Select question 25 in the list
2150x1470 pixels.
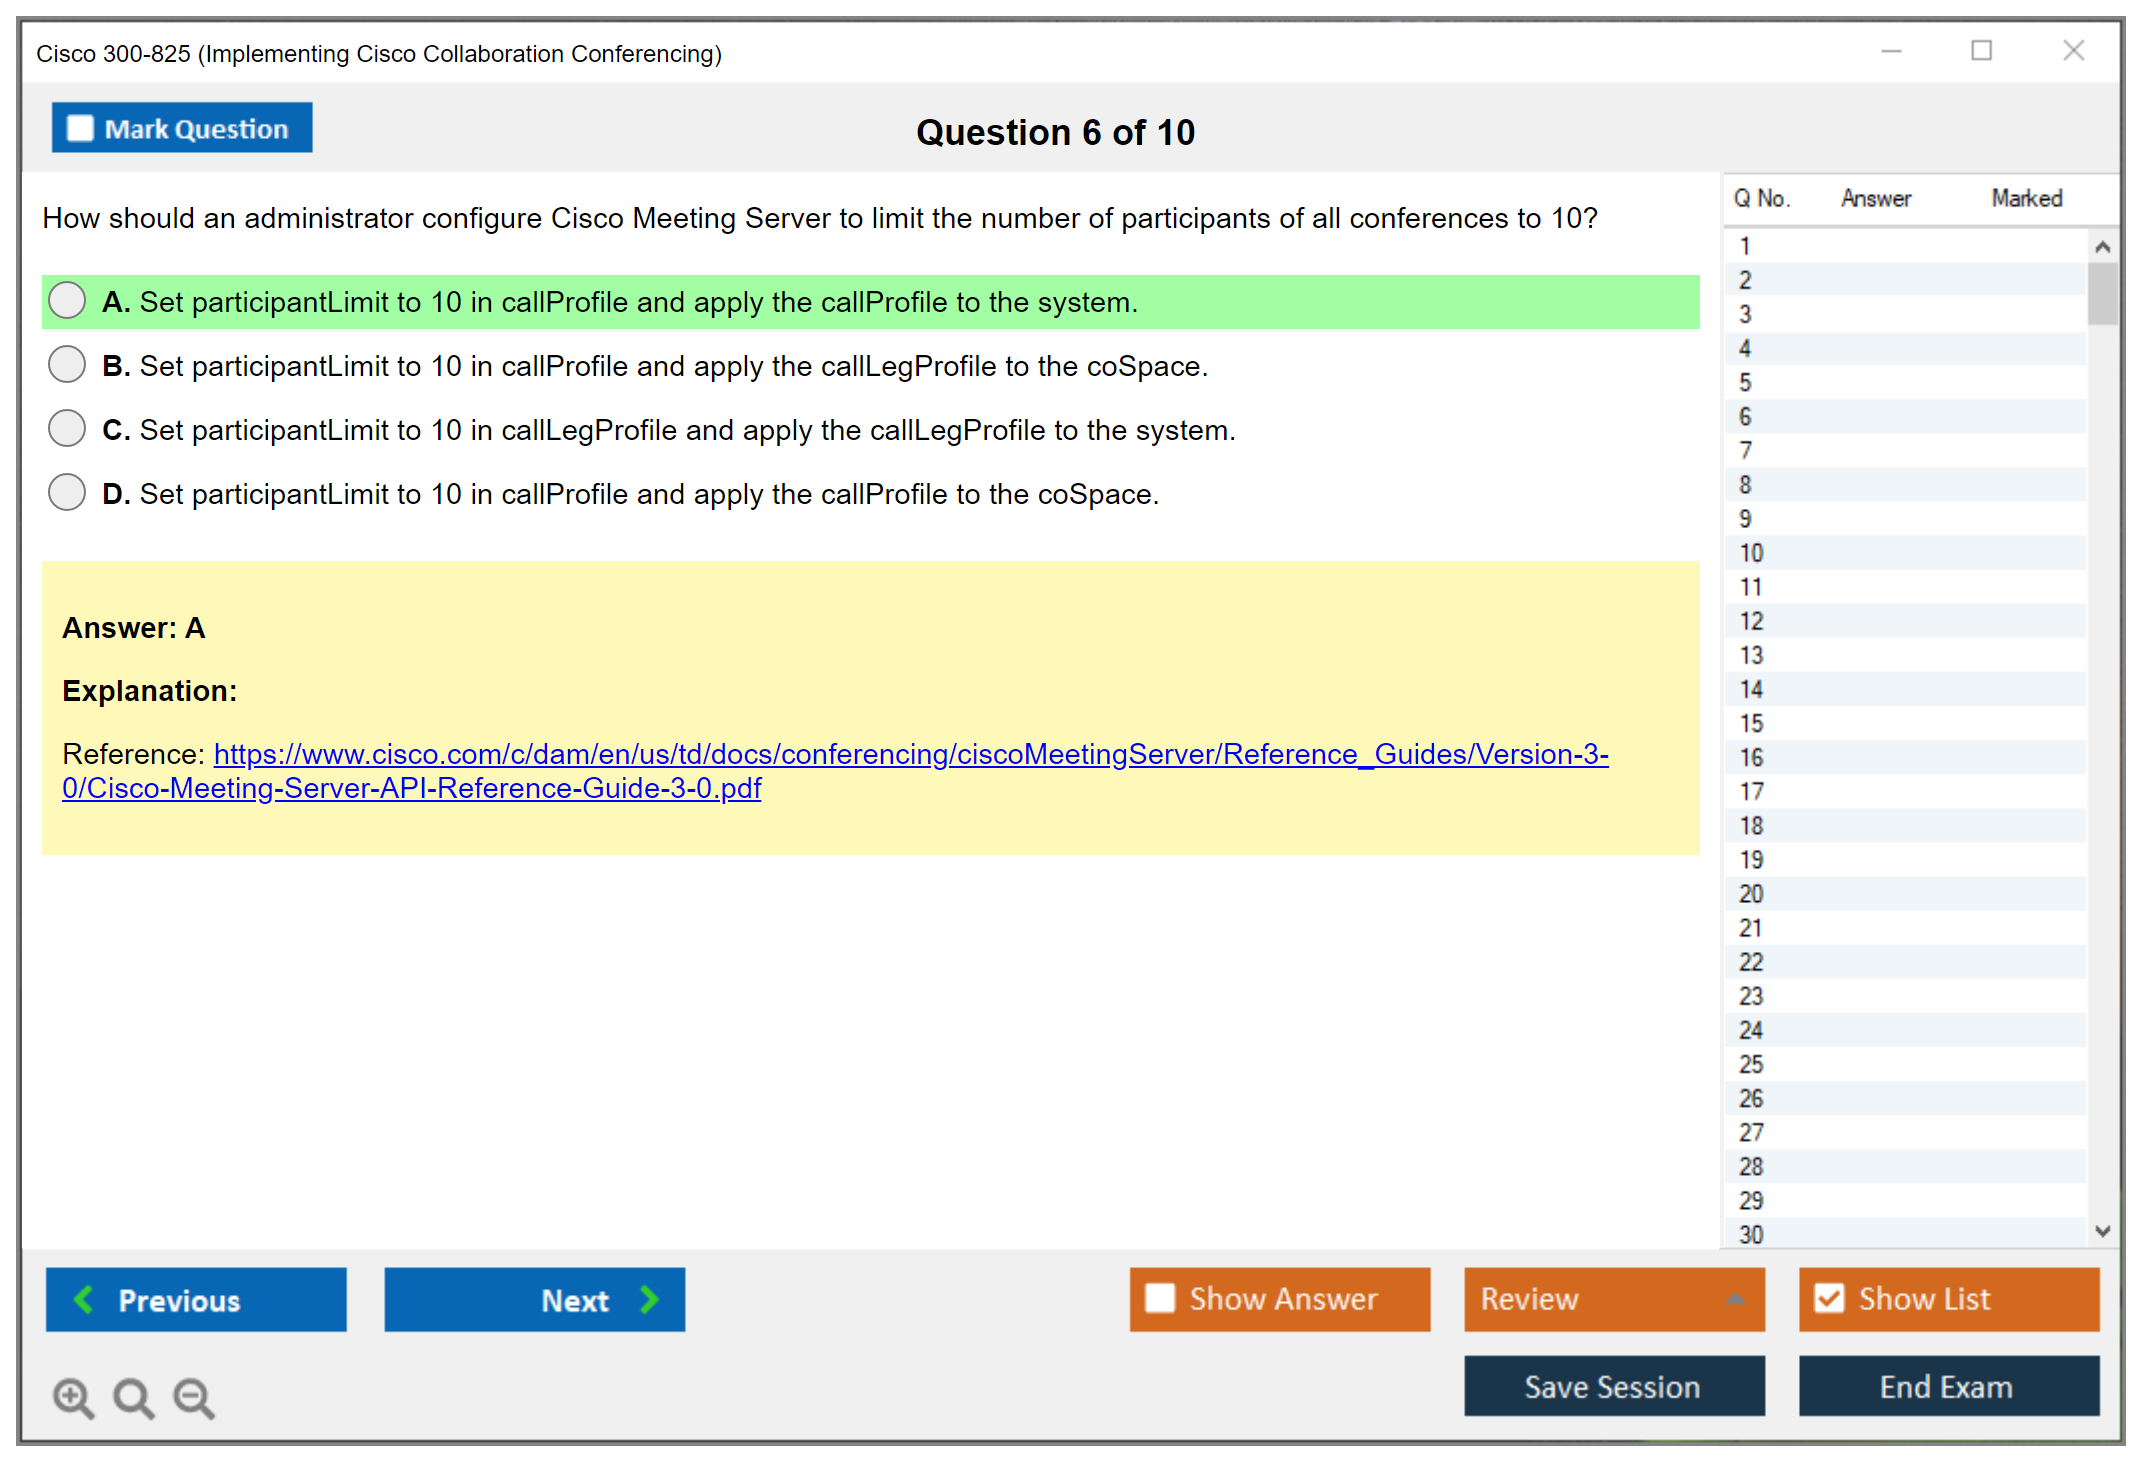[1751, 1064]
